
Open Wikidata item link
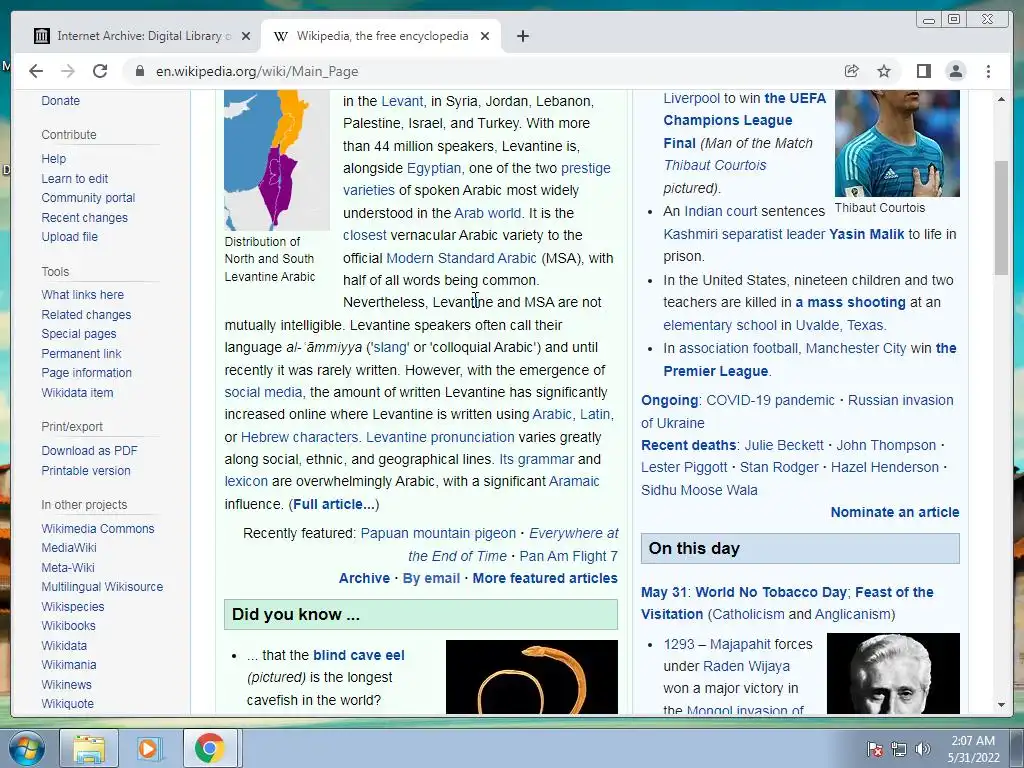77,392
